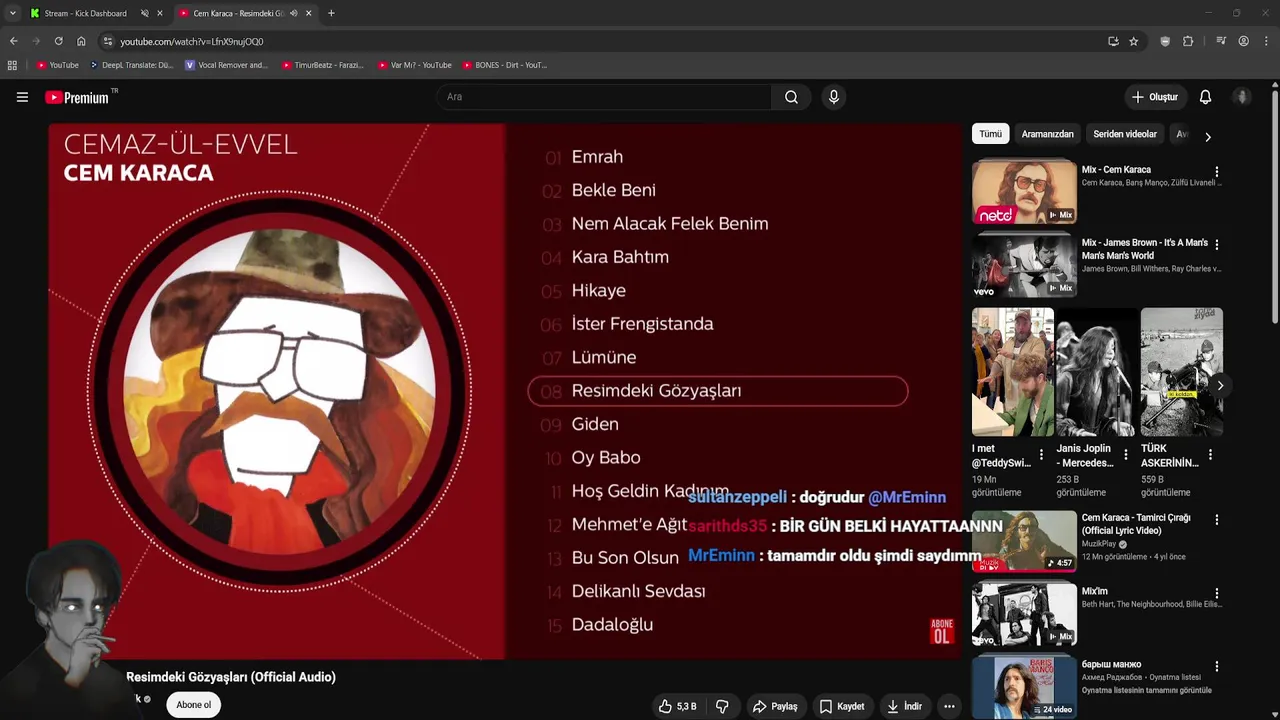The width and height of the screenshot is (1280, 720).
Task: Select the Tümü filter chip
Action: pos(990,134)
